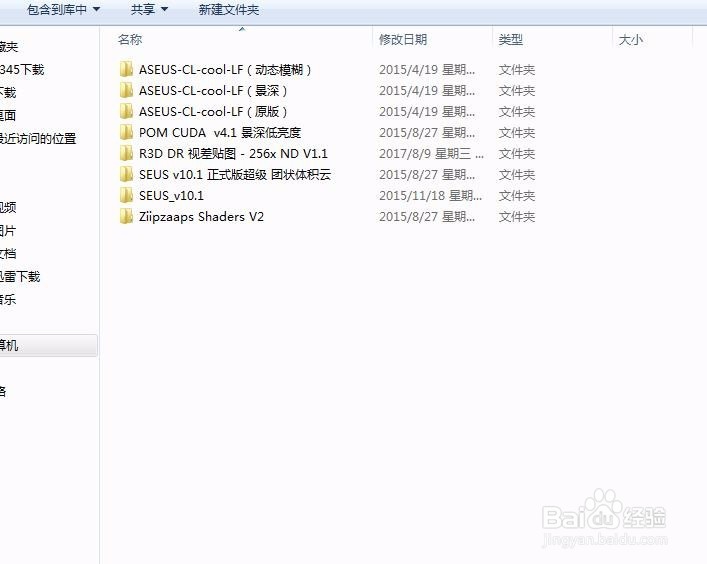Image resolution: width=707 pixels, height=564 pixels.
Task: Click 文件夹 type of ASEUS-CL-cool-LF(动态模糊) row
Action: point(517,70)
